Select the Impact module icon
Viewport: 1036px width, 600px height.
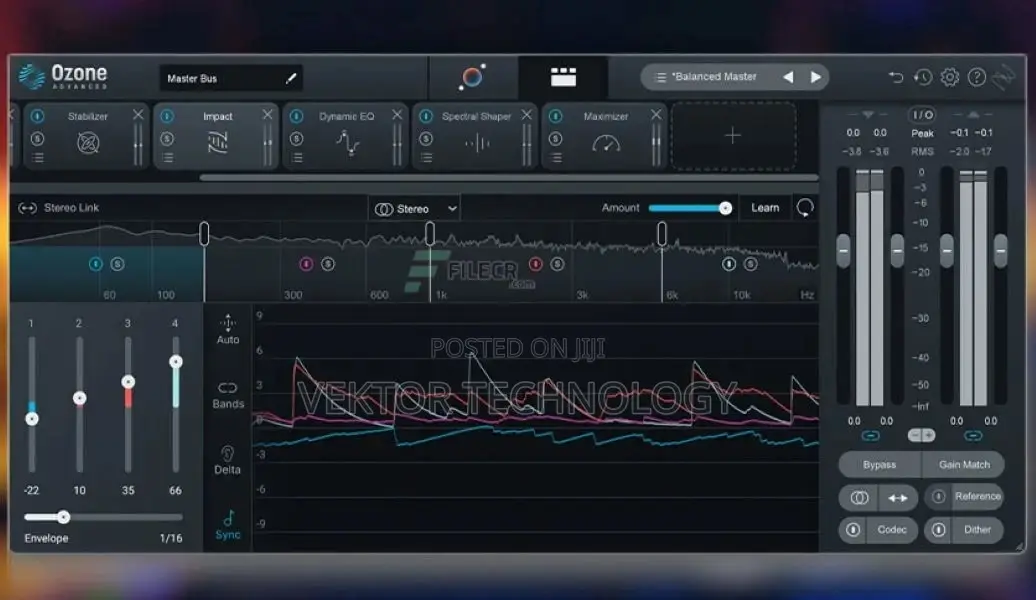point(217,142)
